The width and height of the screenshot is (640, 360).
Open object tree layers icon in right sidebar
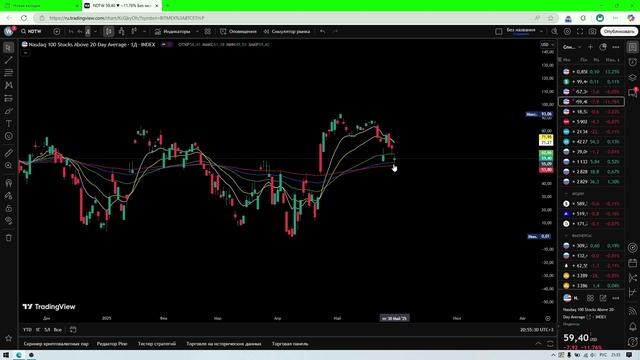click(632, 77)
